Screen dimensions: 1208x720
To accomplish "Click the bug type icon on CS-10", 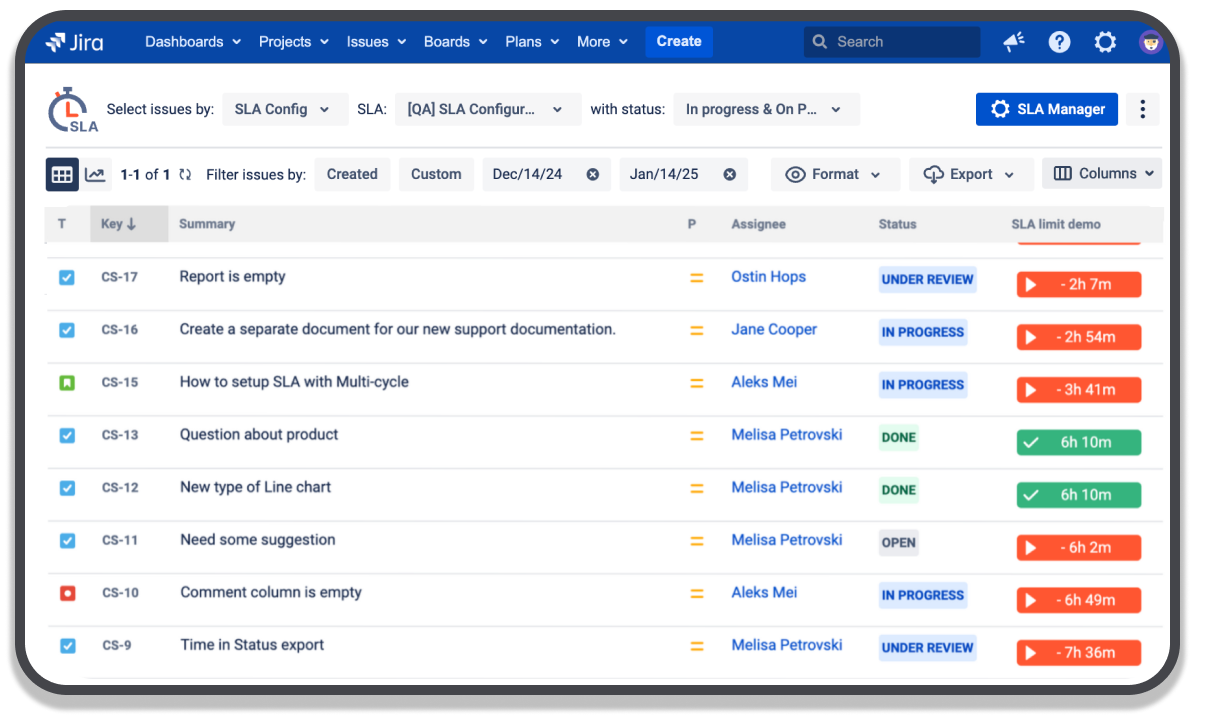I will 67,593.
